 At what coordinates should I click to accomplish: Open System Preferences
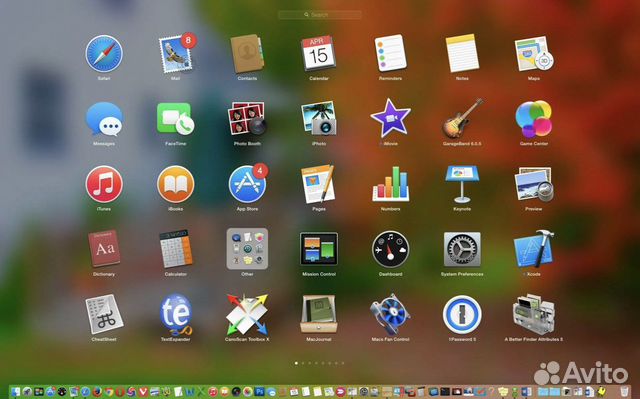click(x=462, y=249)
